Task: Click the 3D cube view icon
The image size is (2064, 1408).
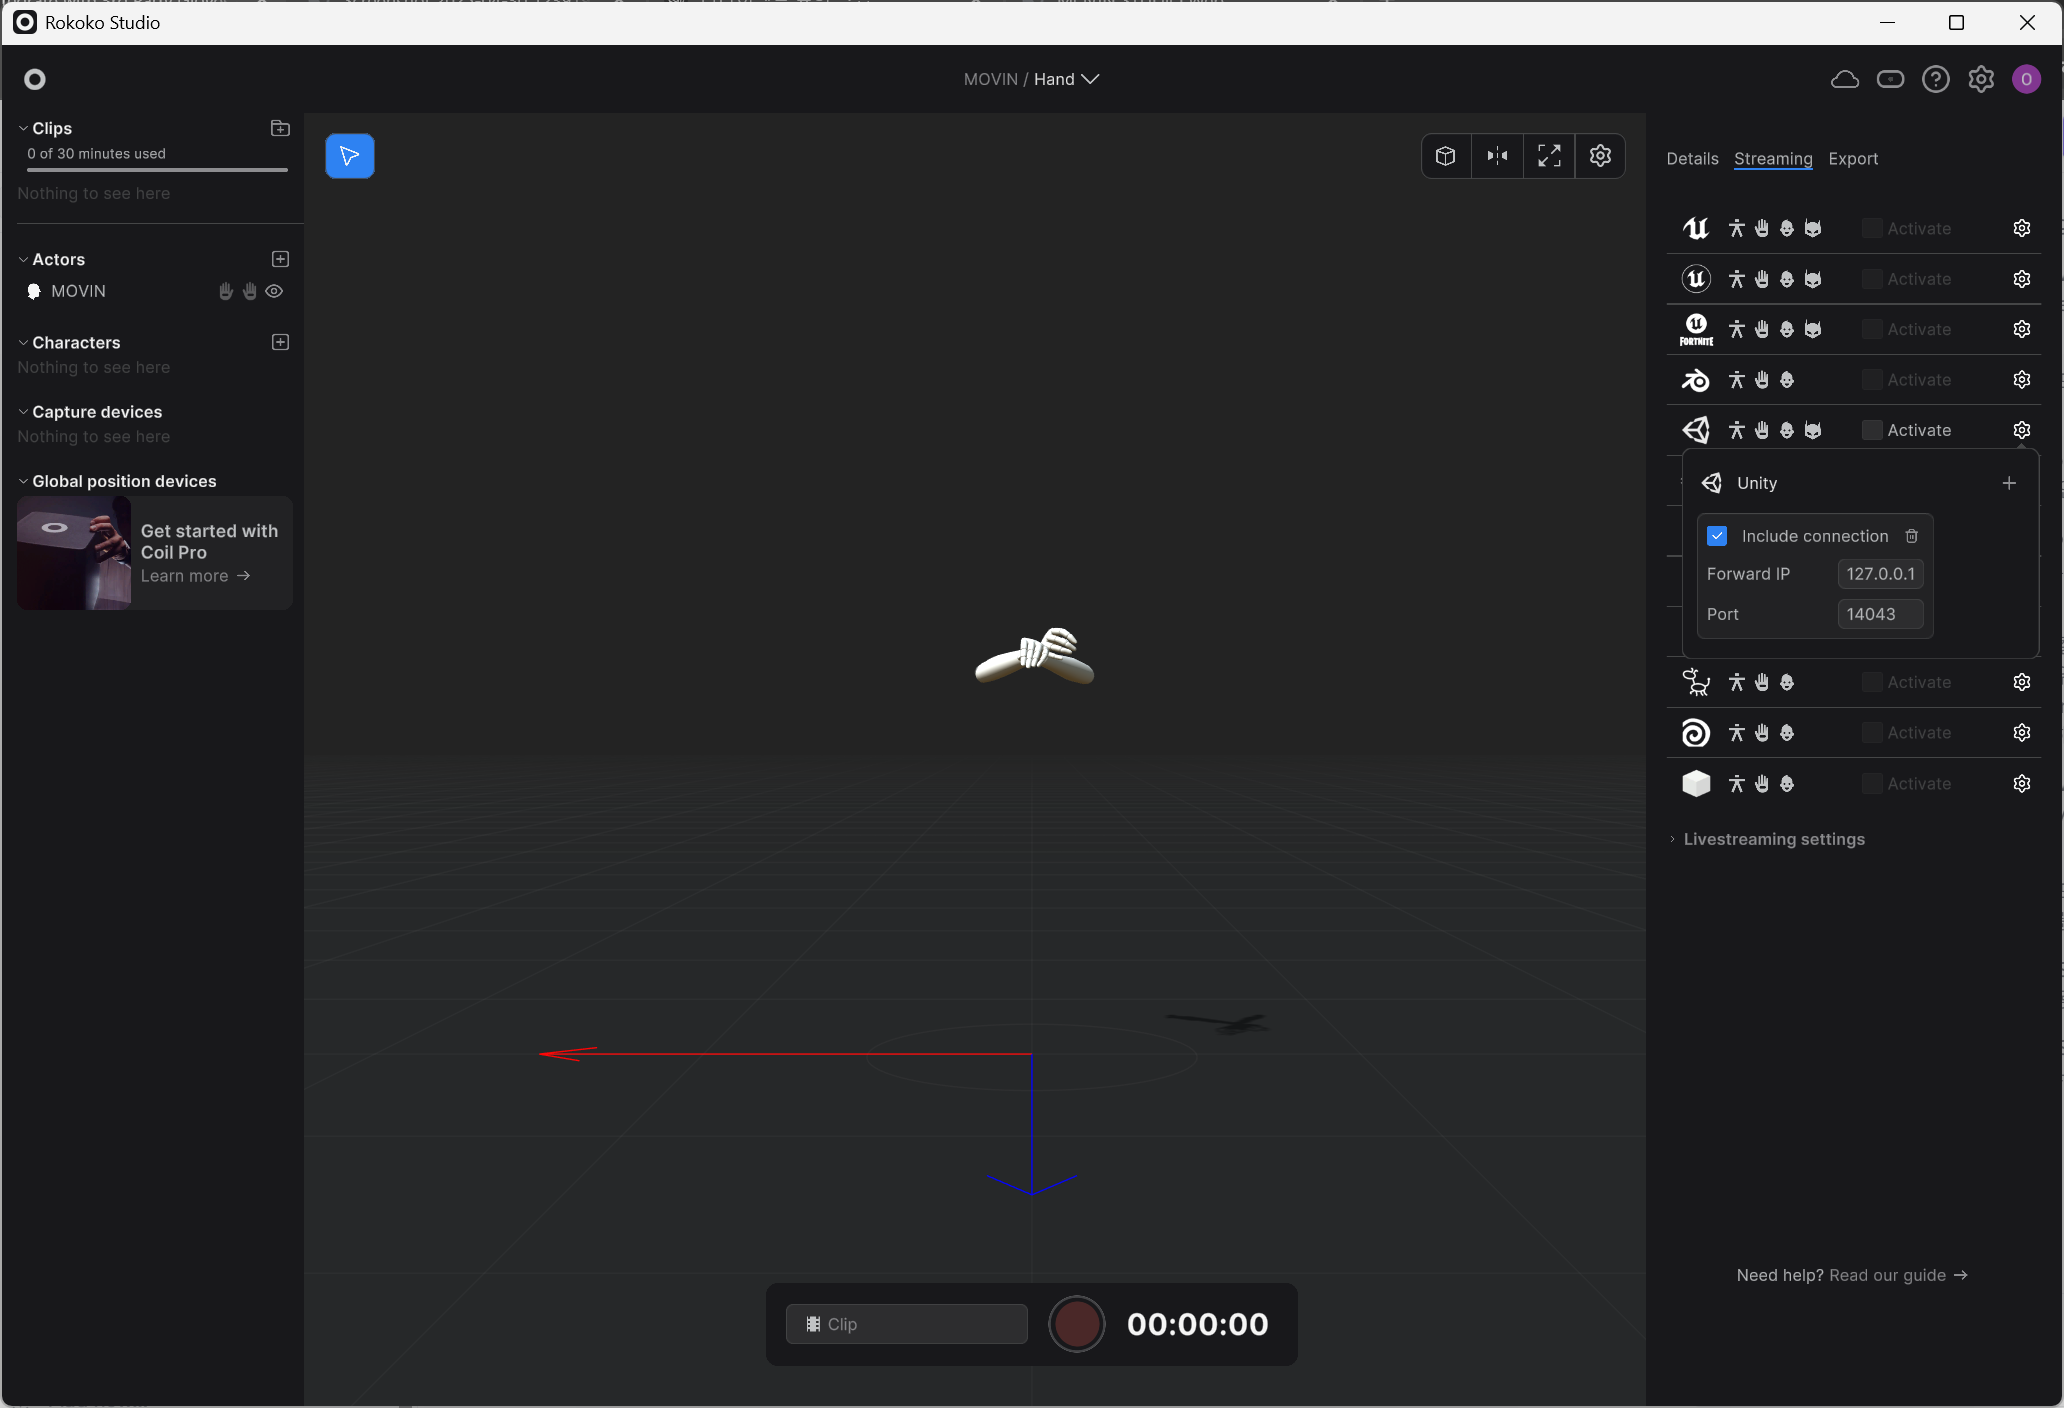Action: [1445, 156]
